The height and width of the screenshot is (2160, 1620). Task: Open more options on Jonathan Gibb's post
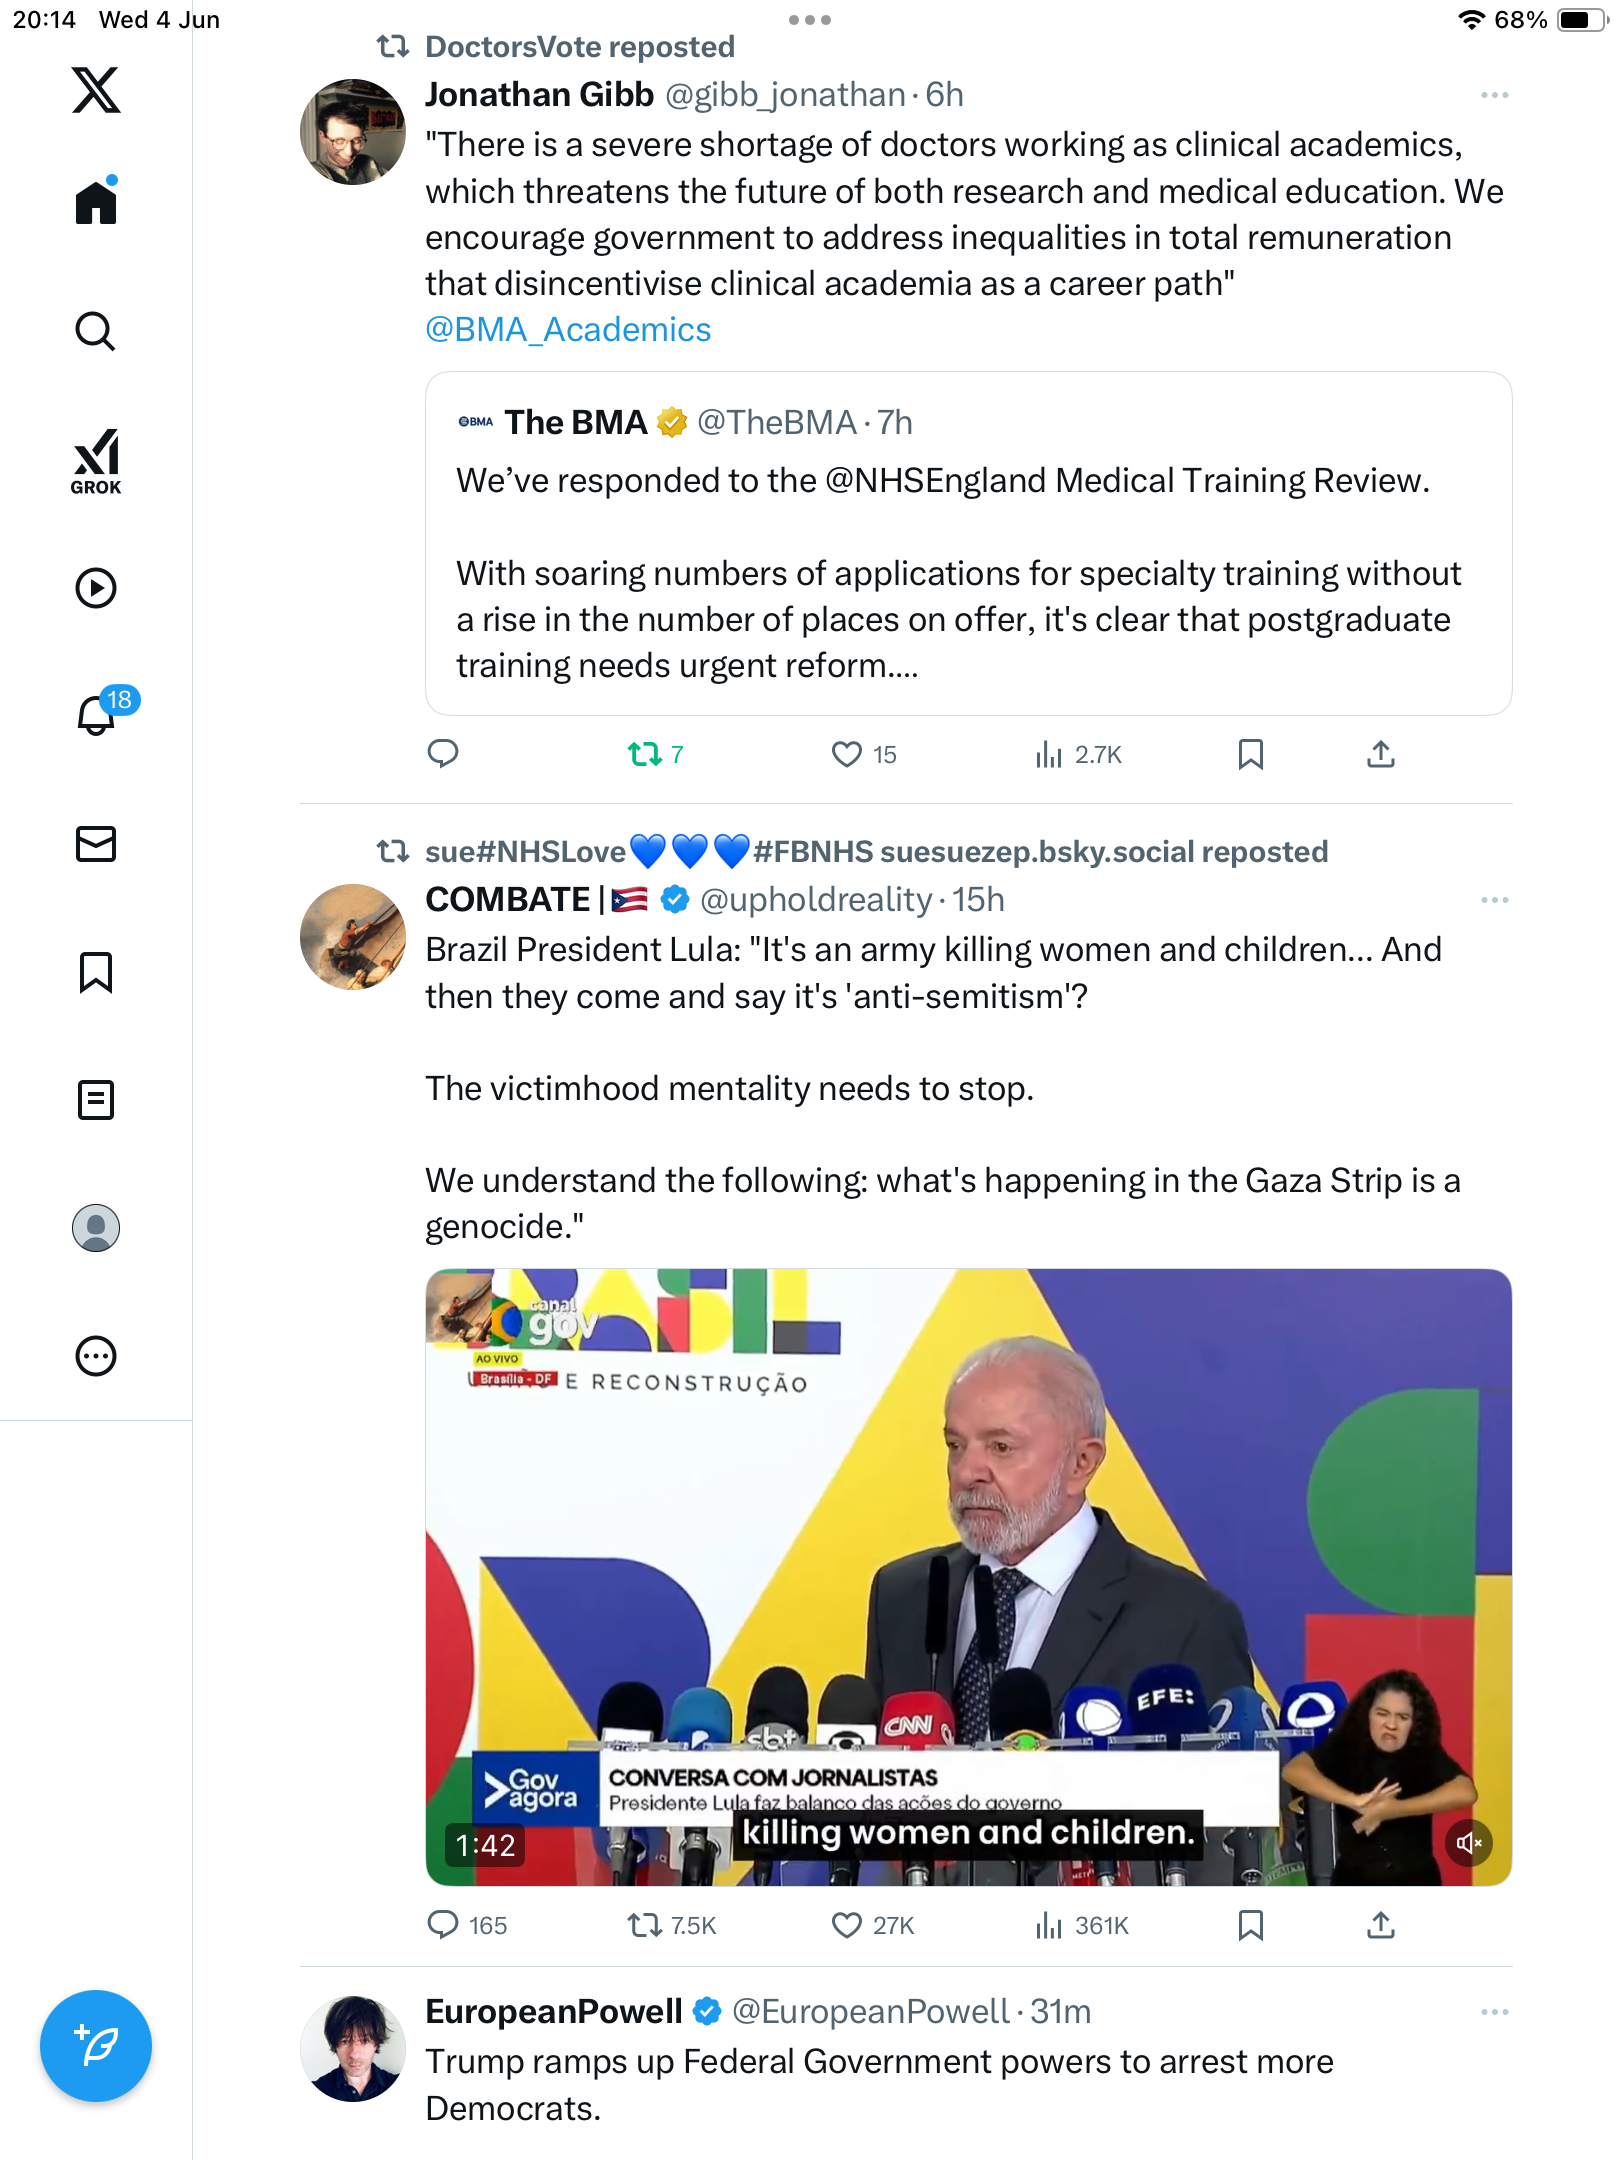click(1494, 95)
